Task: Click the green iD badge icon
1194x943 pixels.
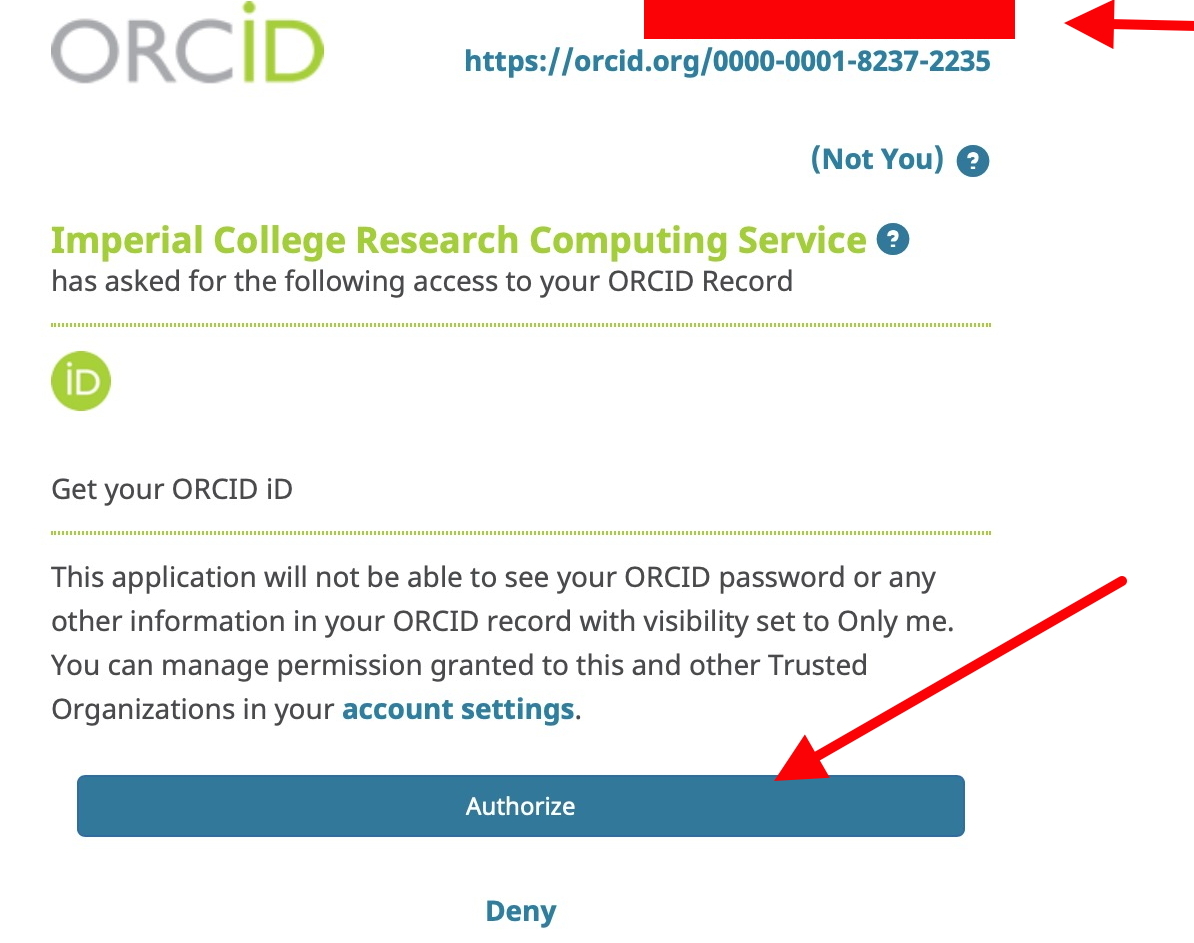Action: click(81, 382)
